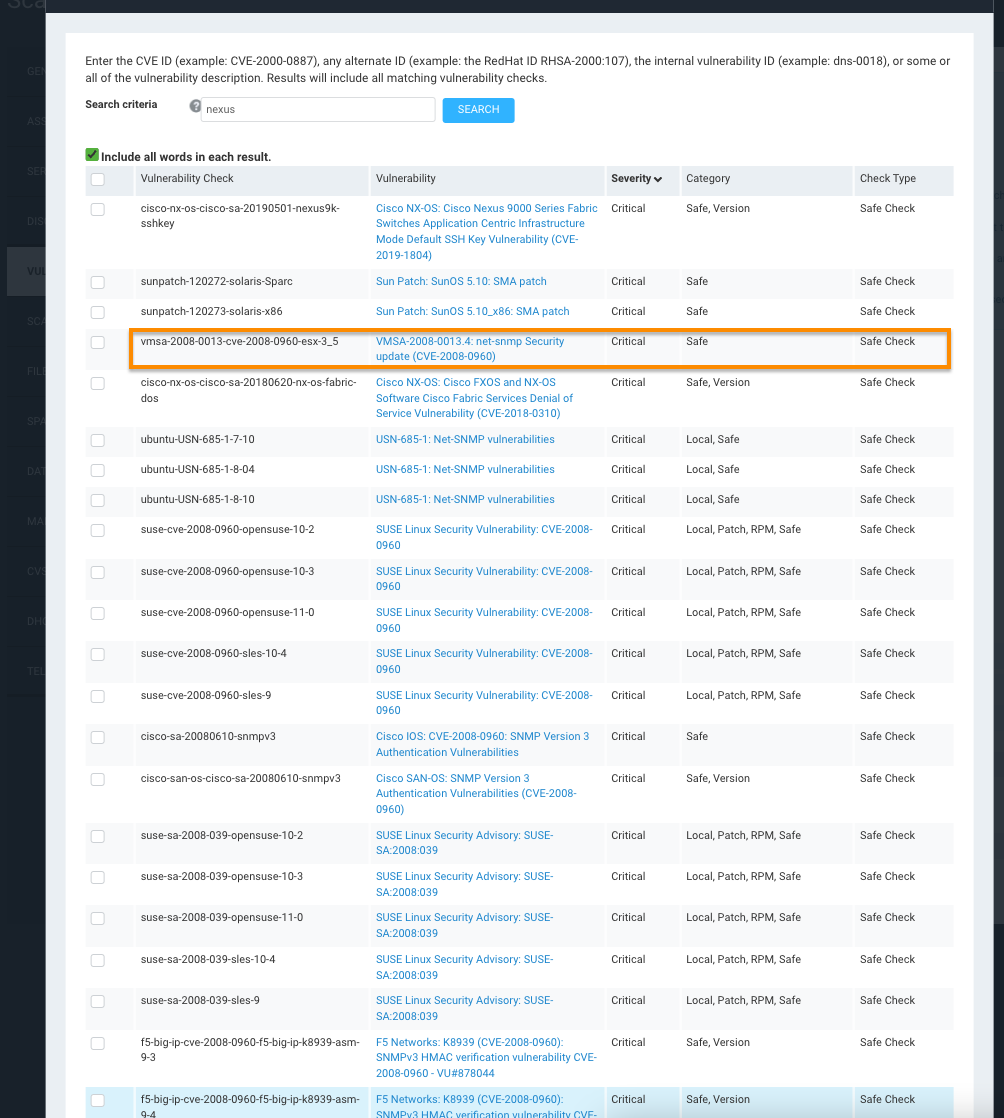This screenshot has width=1004, height=1118.
Task: Uncheck Include all words in each result
Action: 92,155
